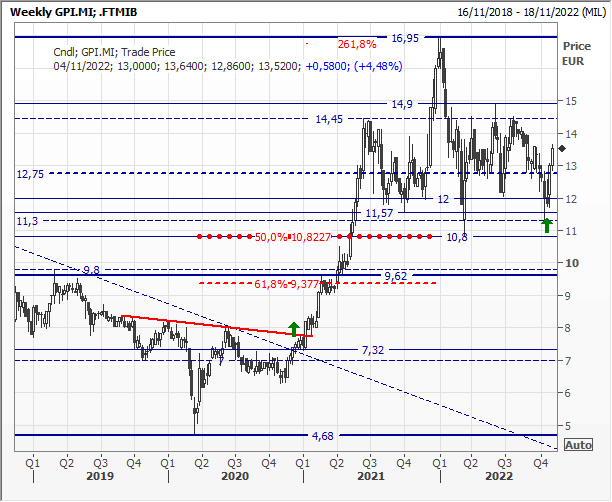Screen dimensions: 612x502
Task: Click the 9,62 horizontal level label
Action: [x=397, y=273]
